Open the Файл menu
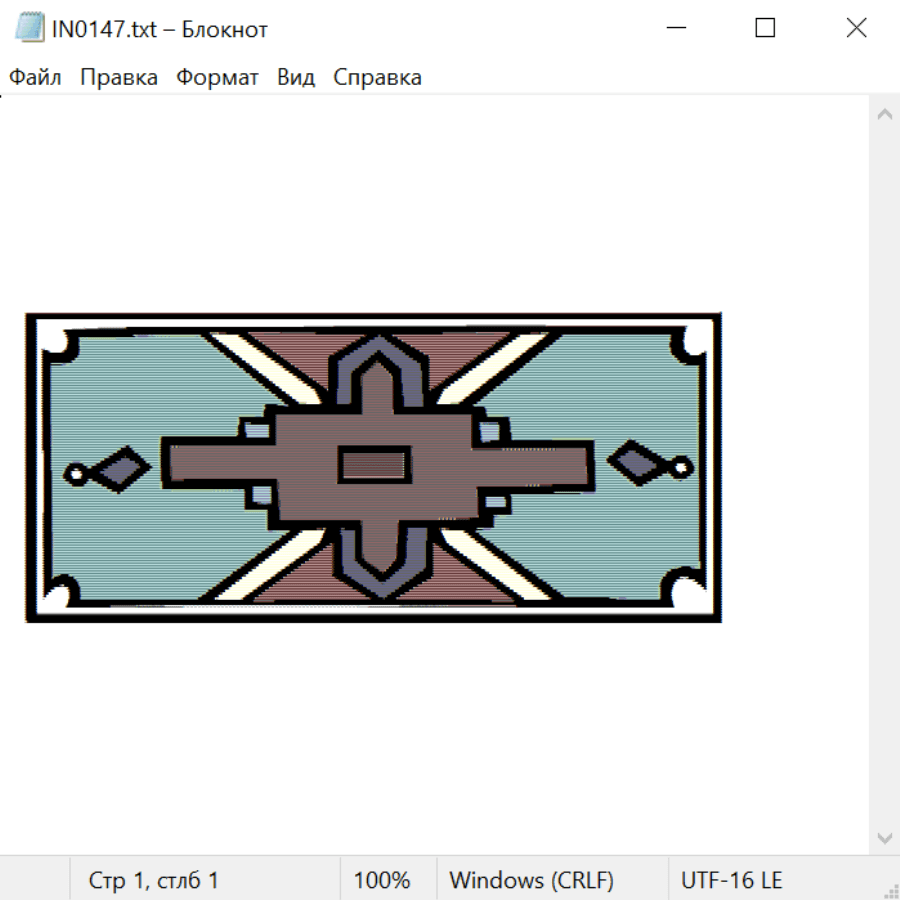Viewport: 900px width, 900px height. click(35, 77)
